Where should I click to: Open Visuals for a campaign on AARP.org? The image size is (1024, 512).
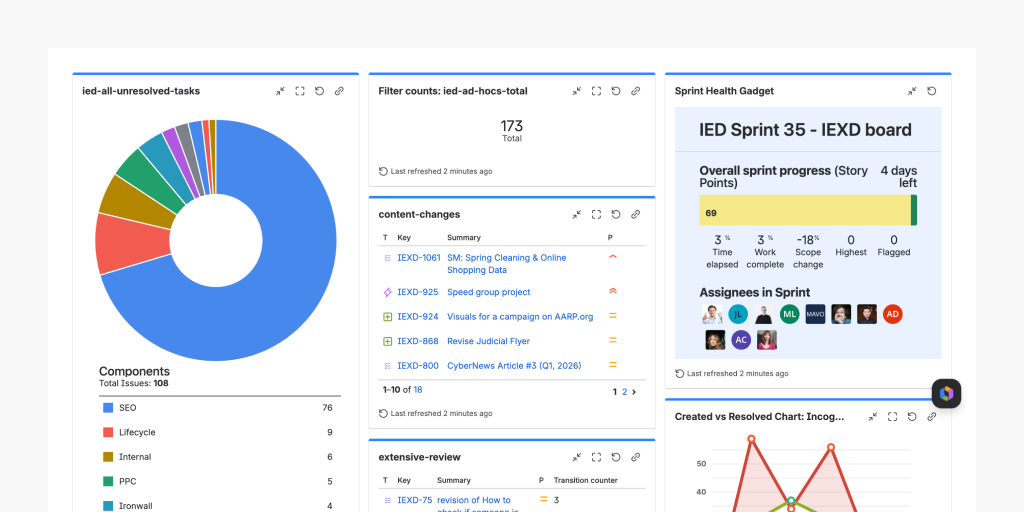520,317
